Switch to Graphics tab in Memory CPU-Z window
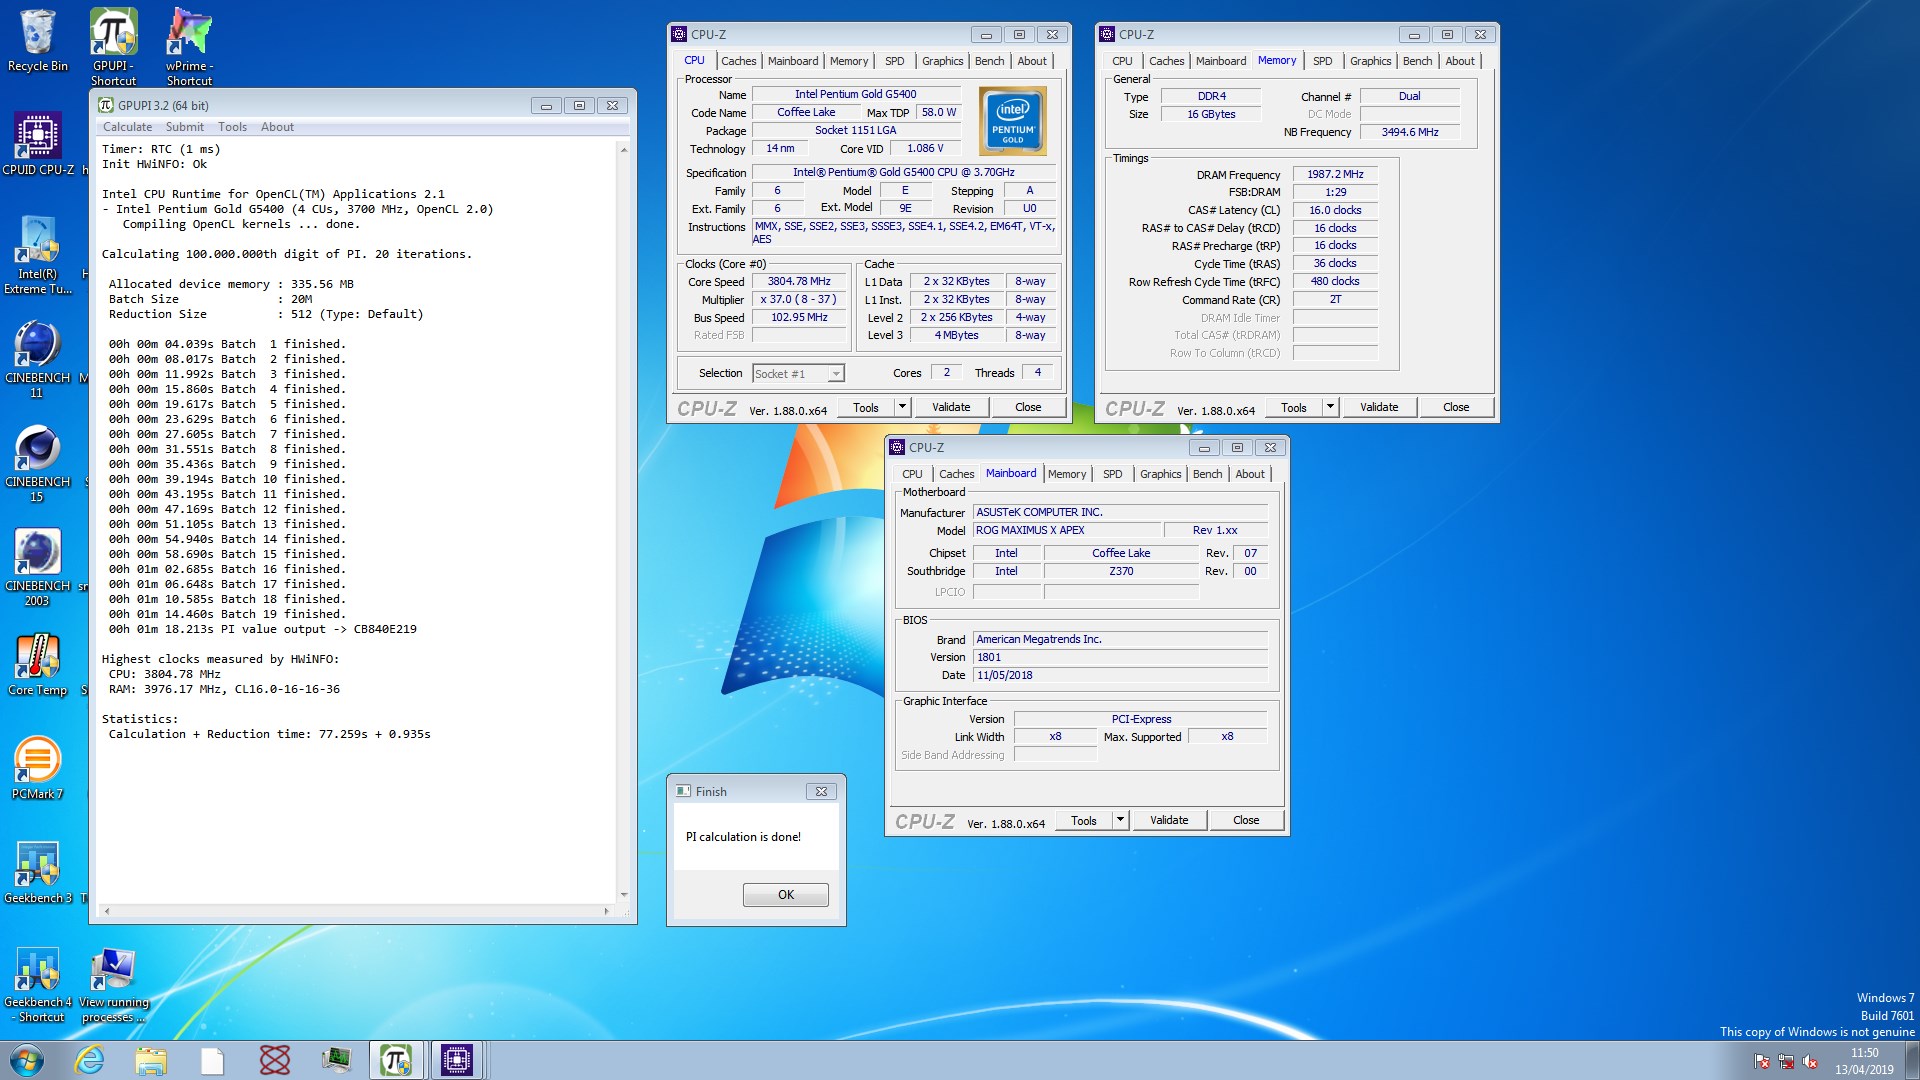The height and width of the screenshot is (1080, 1920). click(1370, 61)
